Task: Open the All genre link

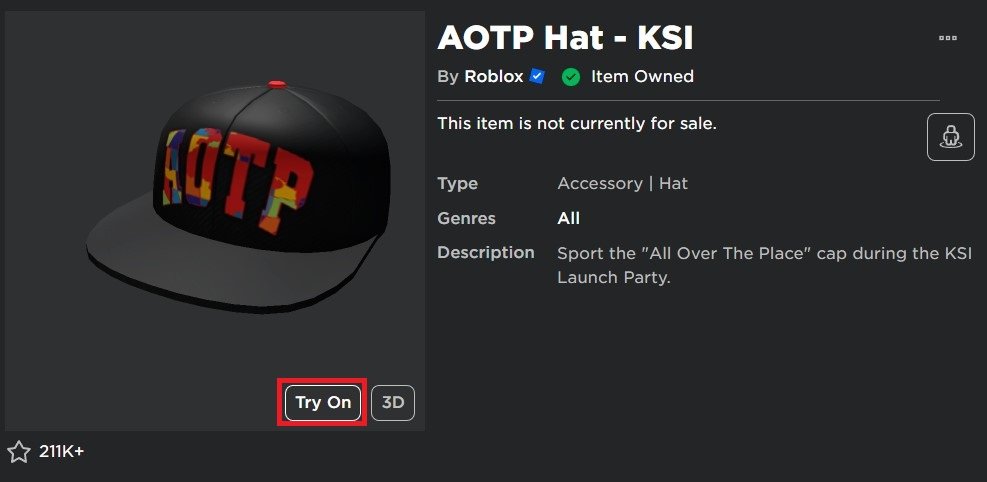Action: [x=568, y=218]
